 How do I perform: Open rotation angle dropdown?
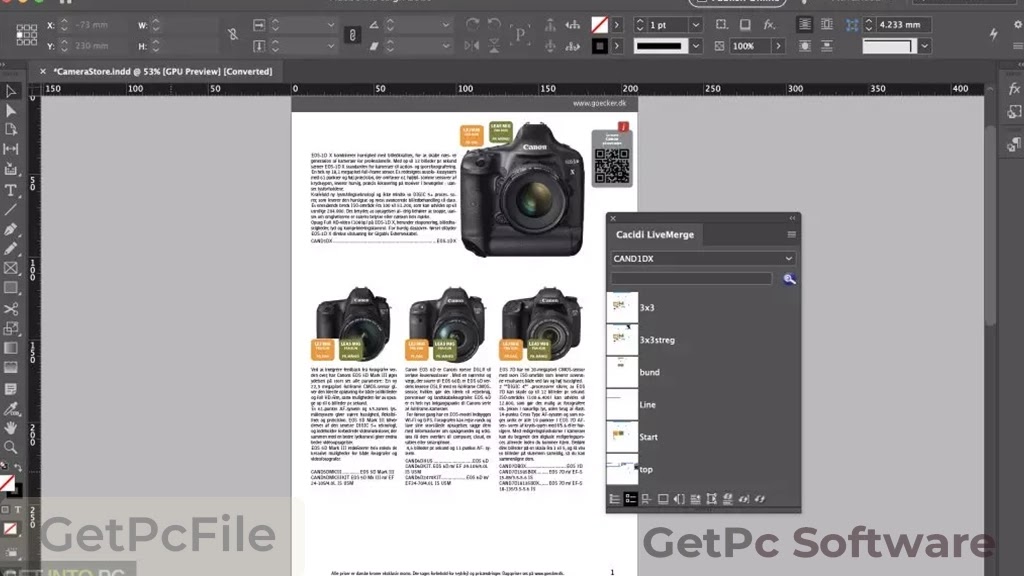point(445,25)
